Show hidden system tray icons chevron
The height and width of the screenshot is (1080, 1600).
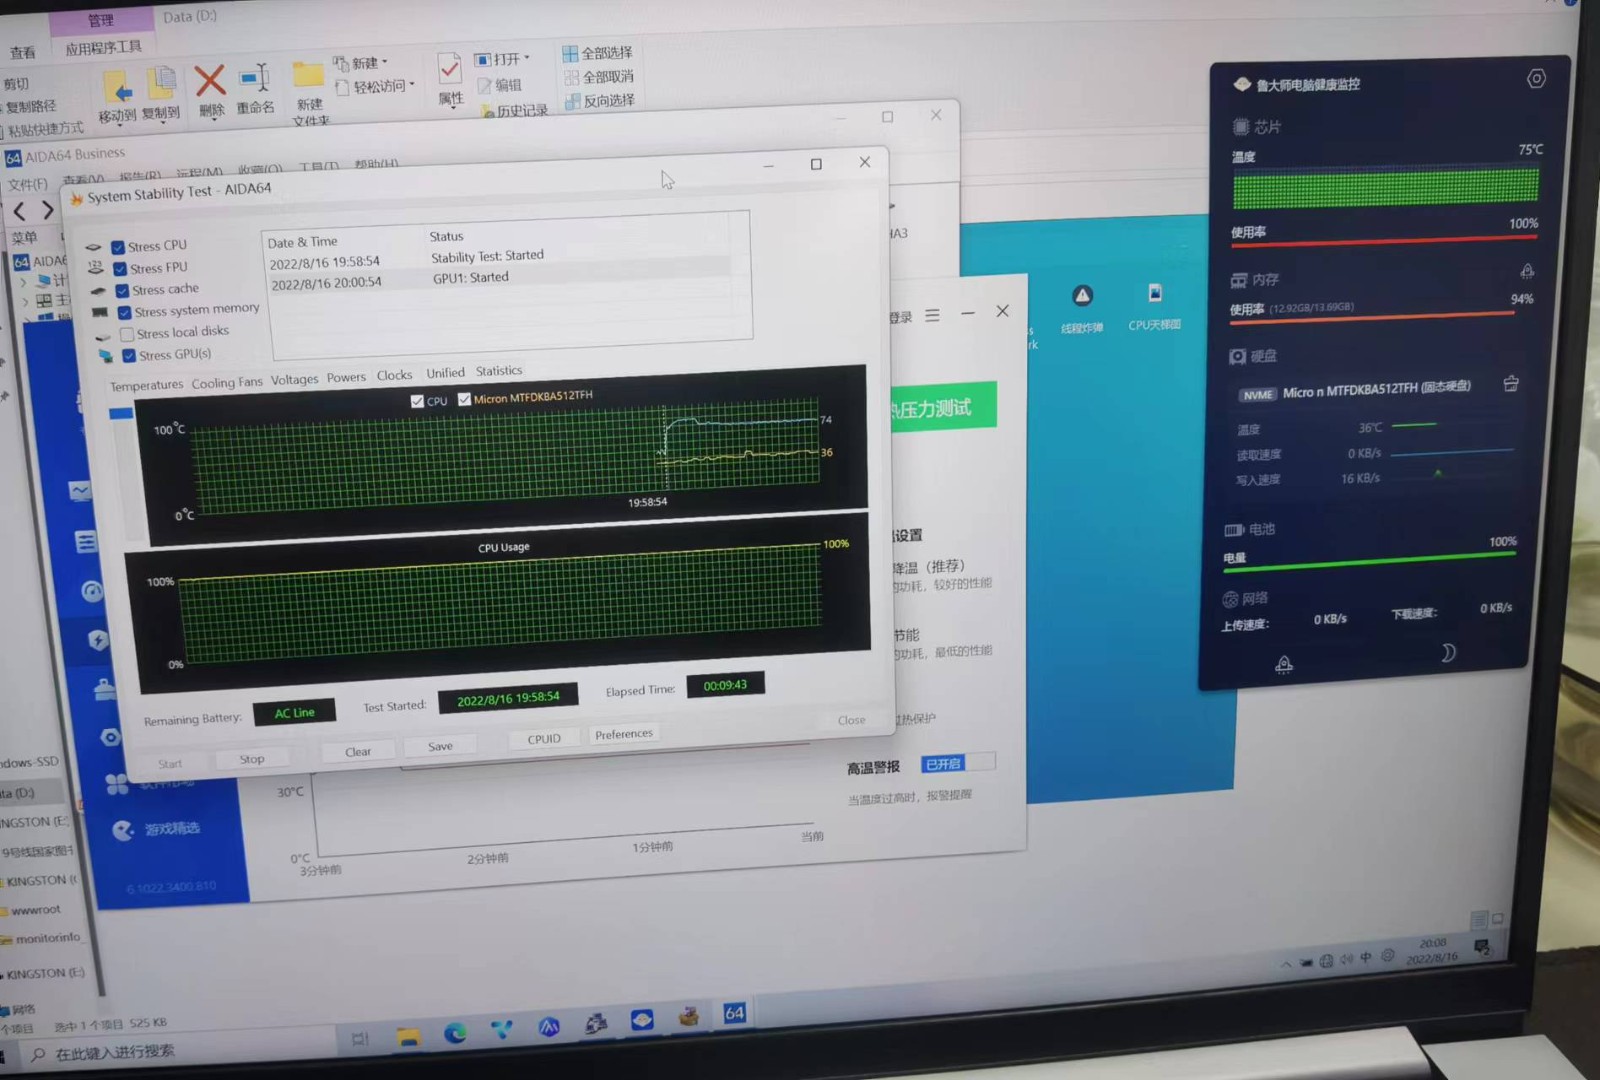click(1285, 964)
